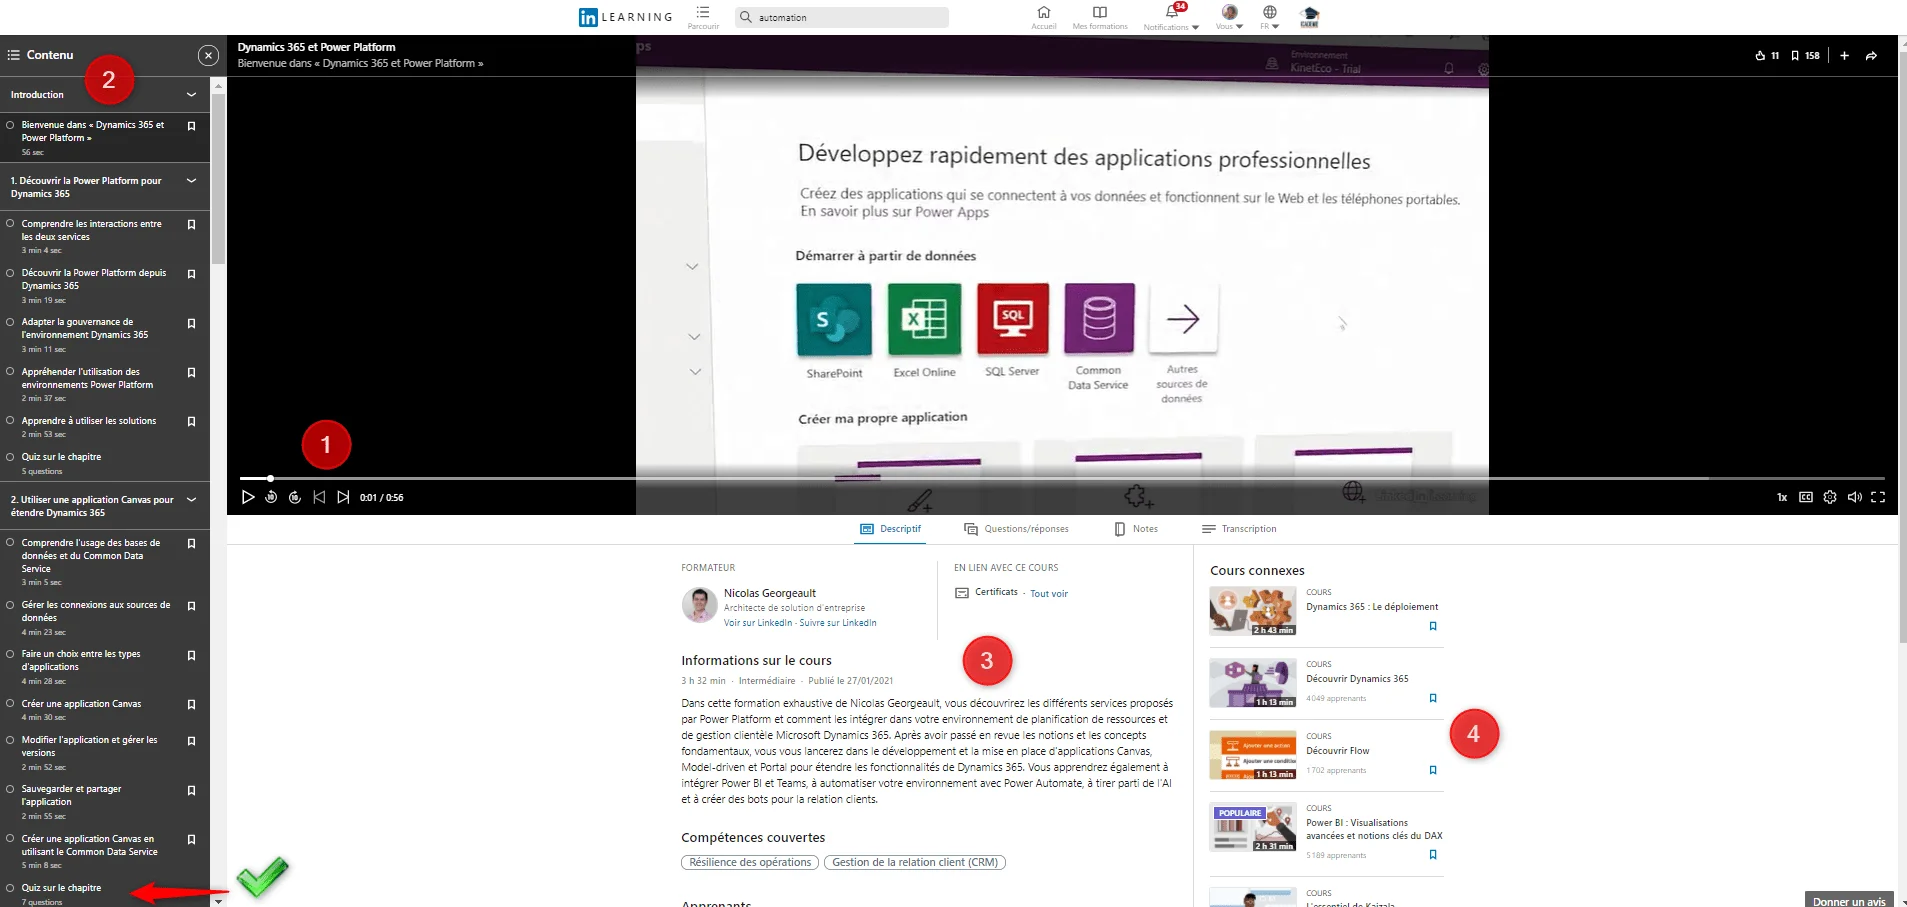Open the Parcourir browse menu icon
Screen dimensions: 1907x907
pyautogui.click(x=703, y=13)
